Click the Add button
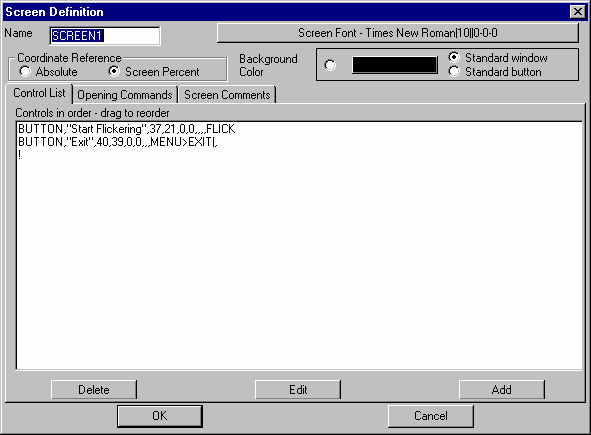Screen dimensions: 591x435 [x=502, y=389]
